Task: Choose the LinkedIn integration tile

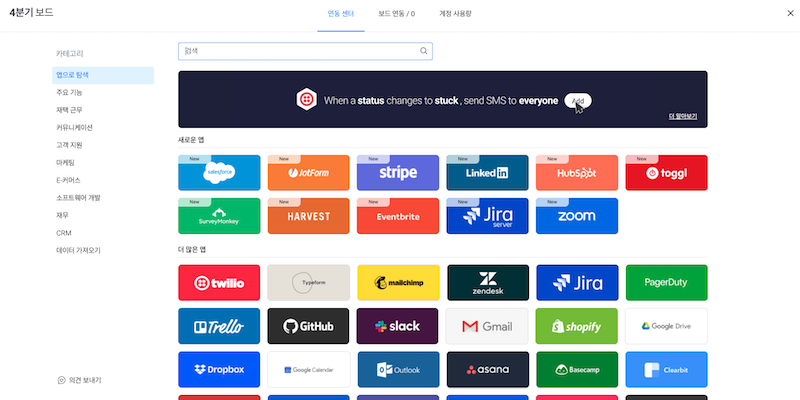Action: click(487, 173)
